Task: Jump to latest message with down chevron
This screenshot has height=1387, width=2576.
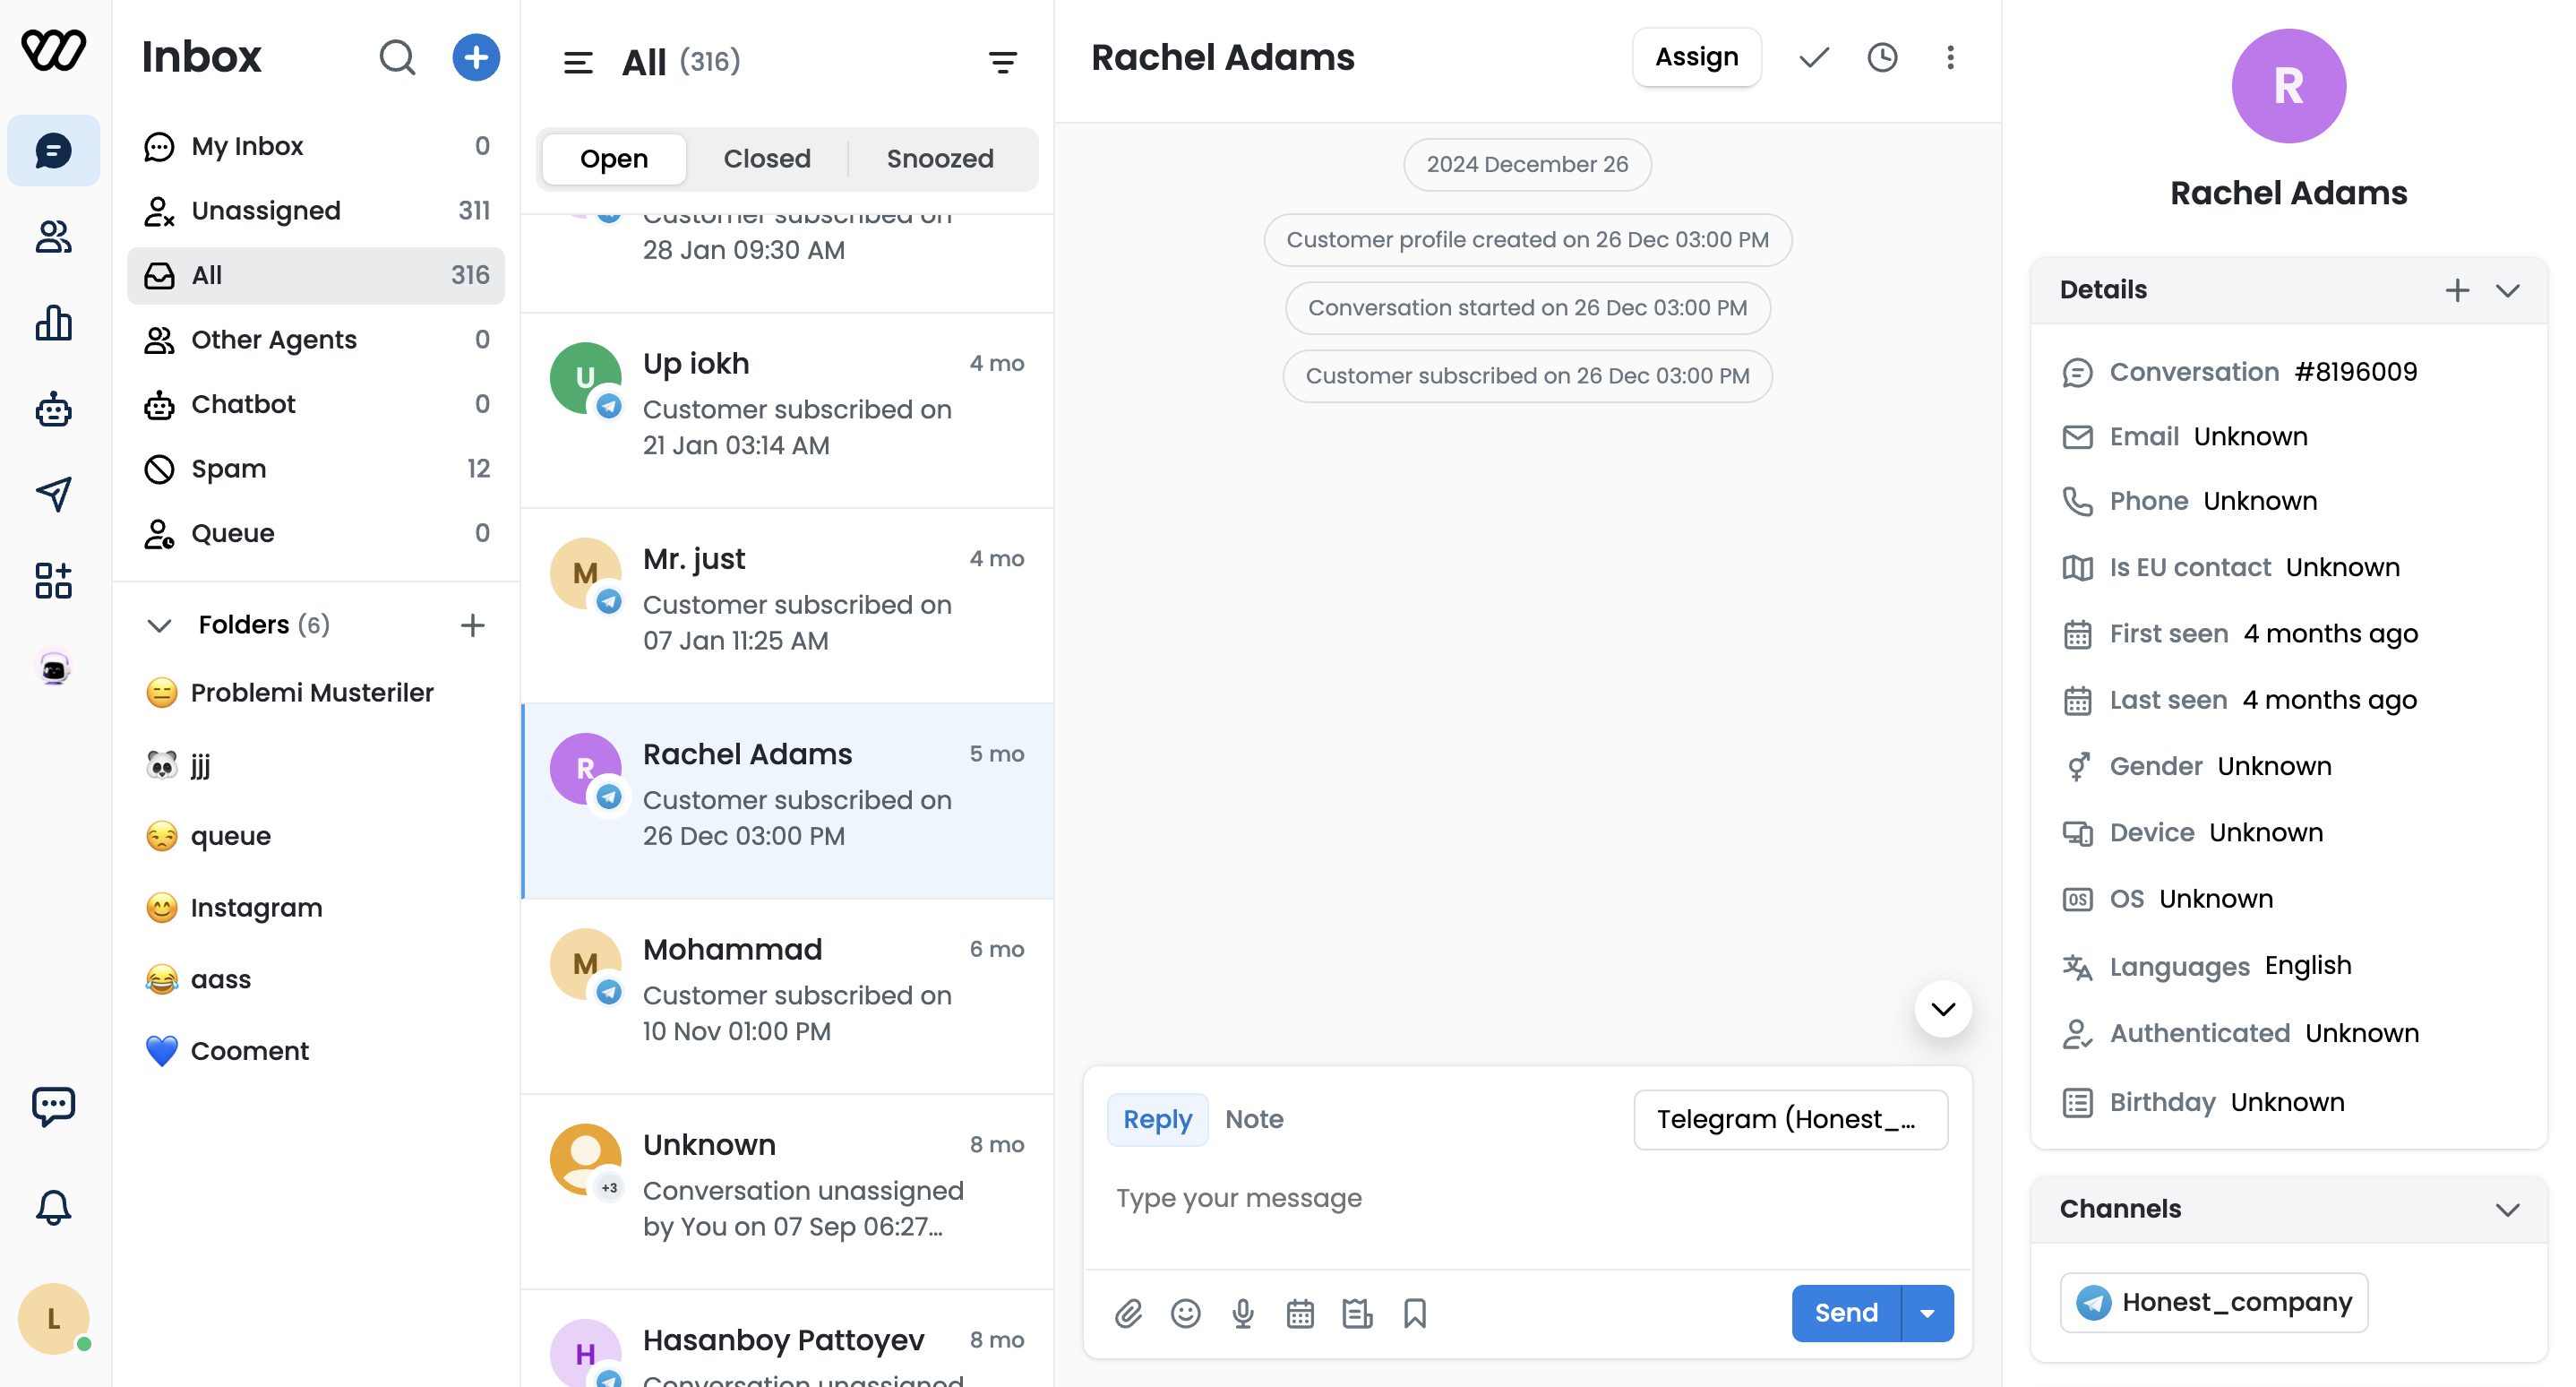Action: (x=1943, y=1009)
